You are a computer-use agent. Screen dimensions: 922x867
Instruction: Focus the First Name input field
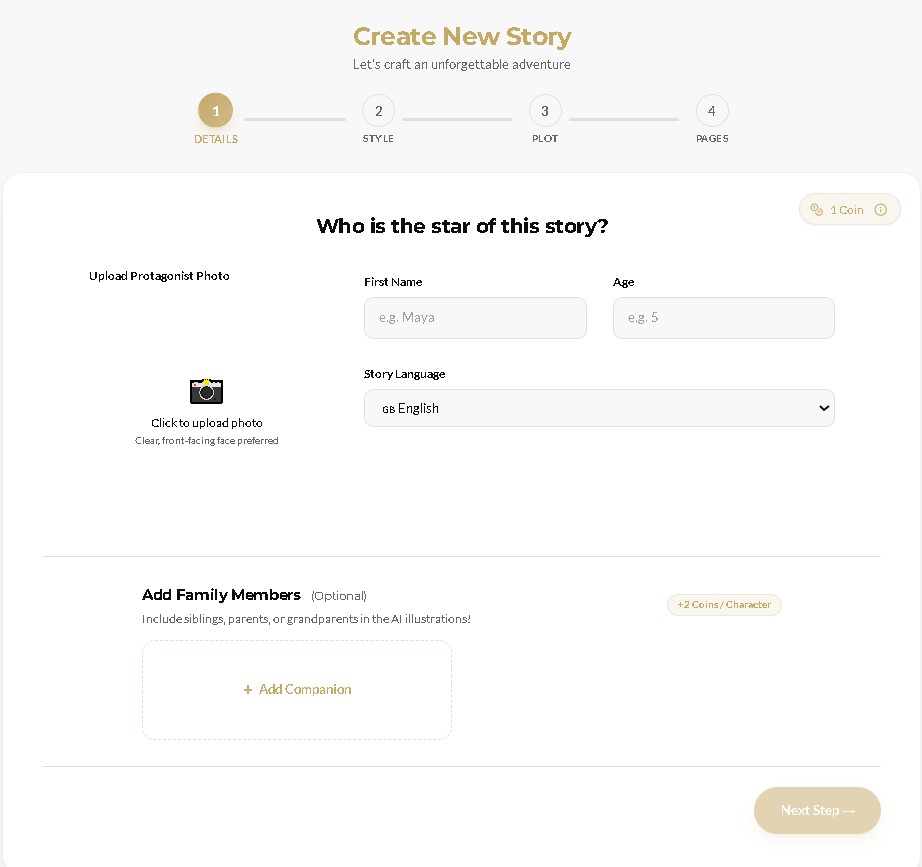pyautogui.click(x=475, y=318)
